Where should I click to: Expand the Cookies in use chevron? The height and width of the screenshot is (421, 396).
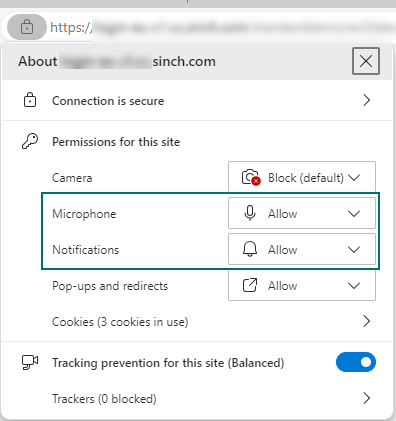coord(367,321)
